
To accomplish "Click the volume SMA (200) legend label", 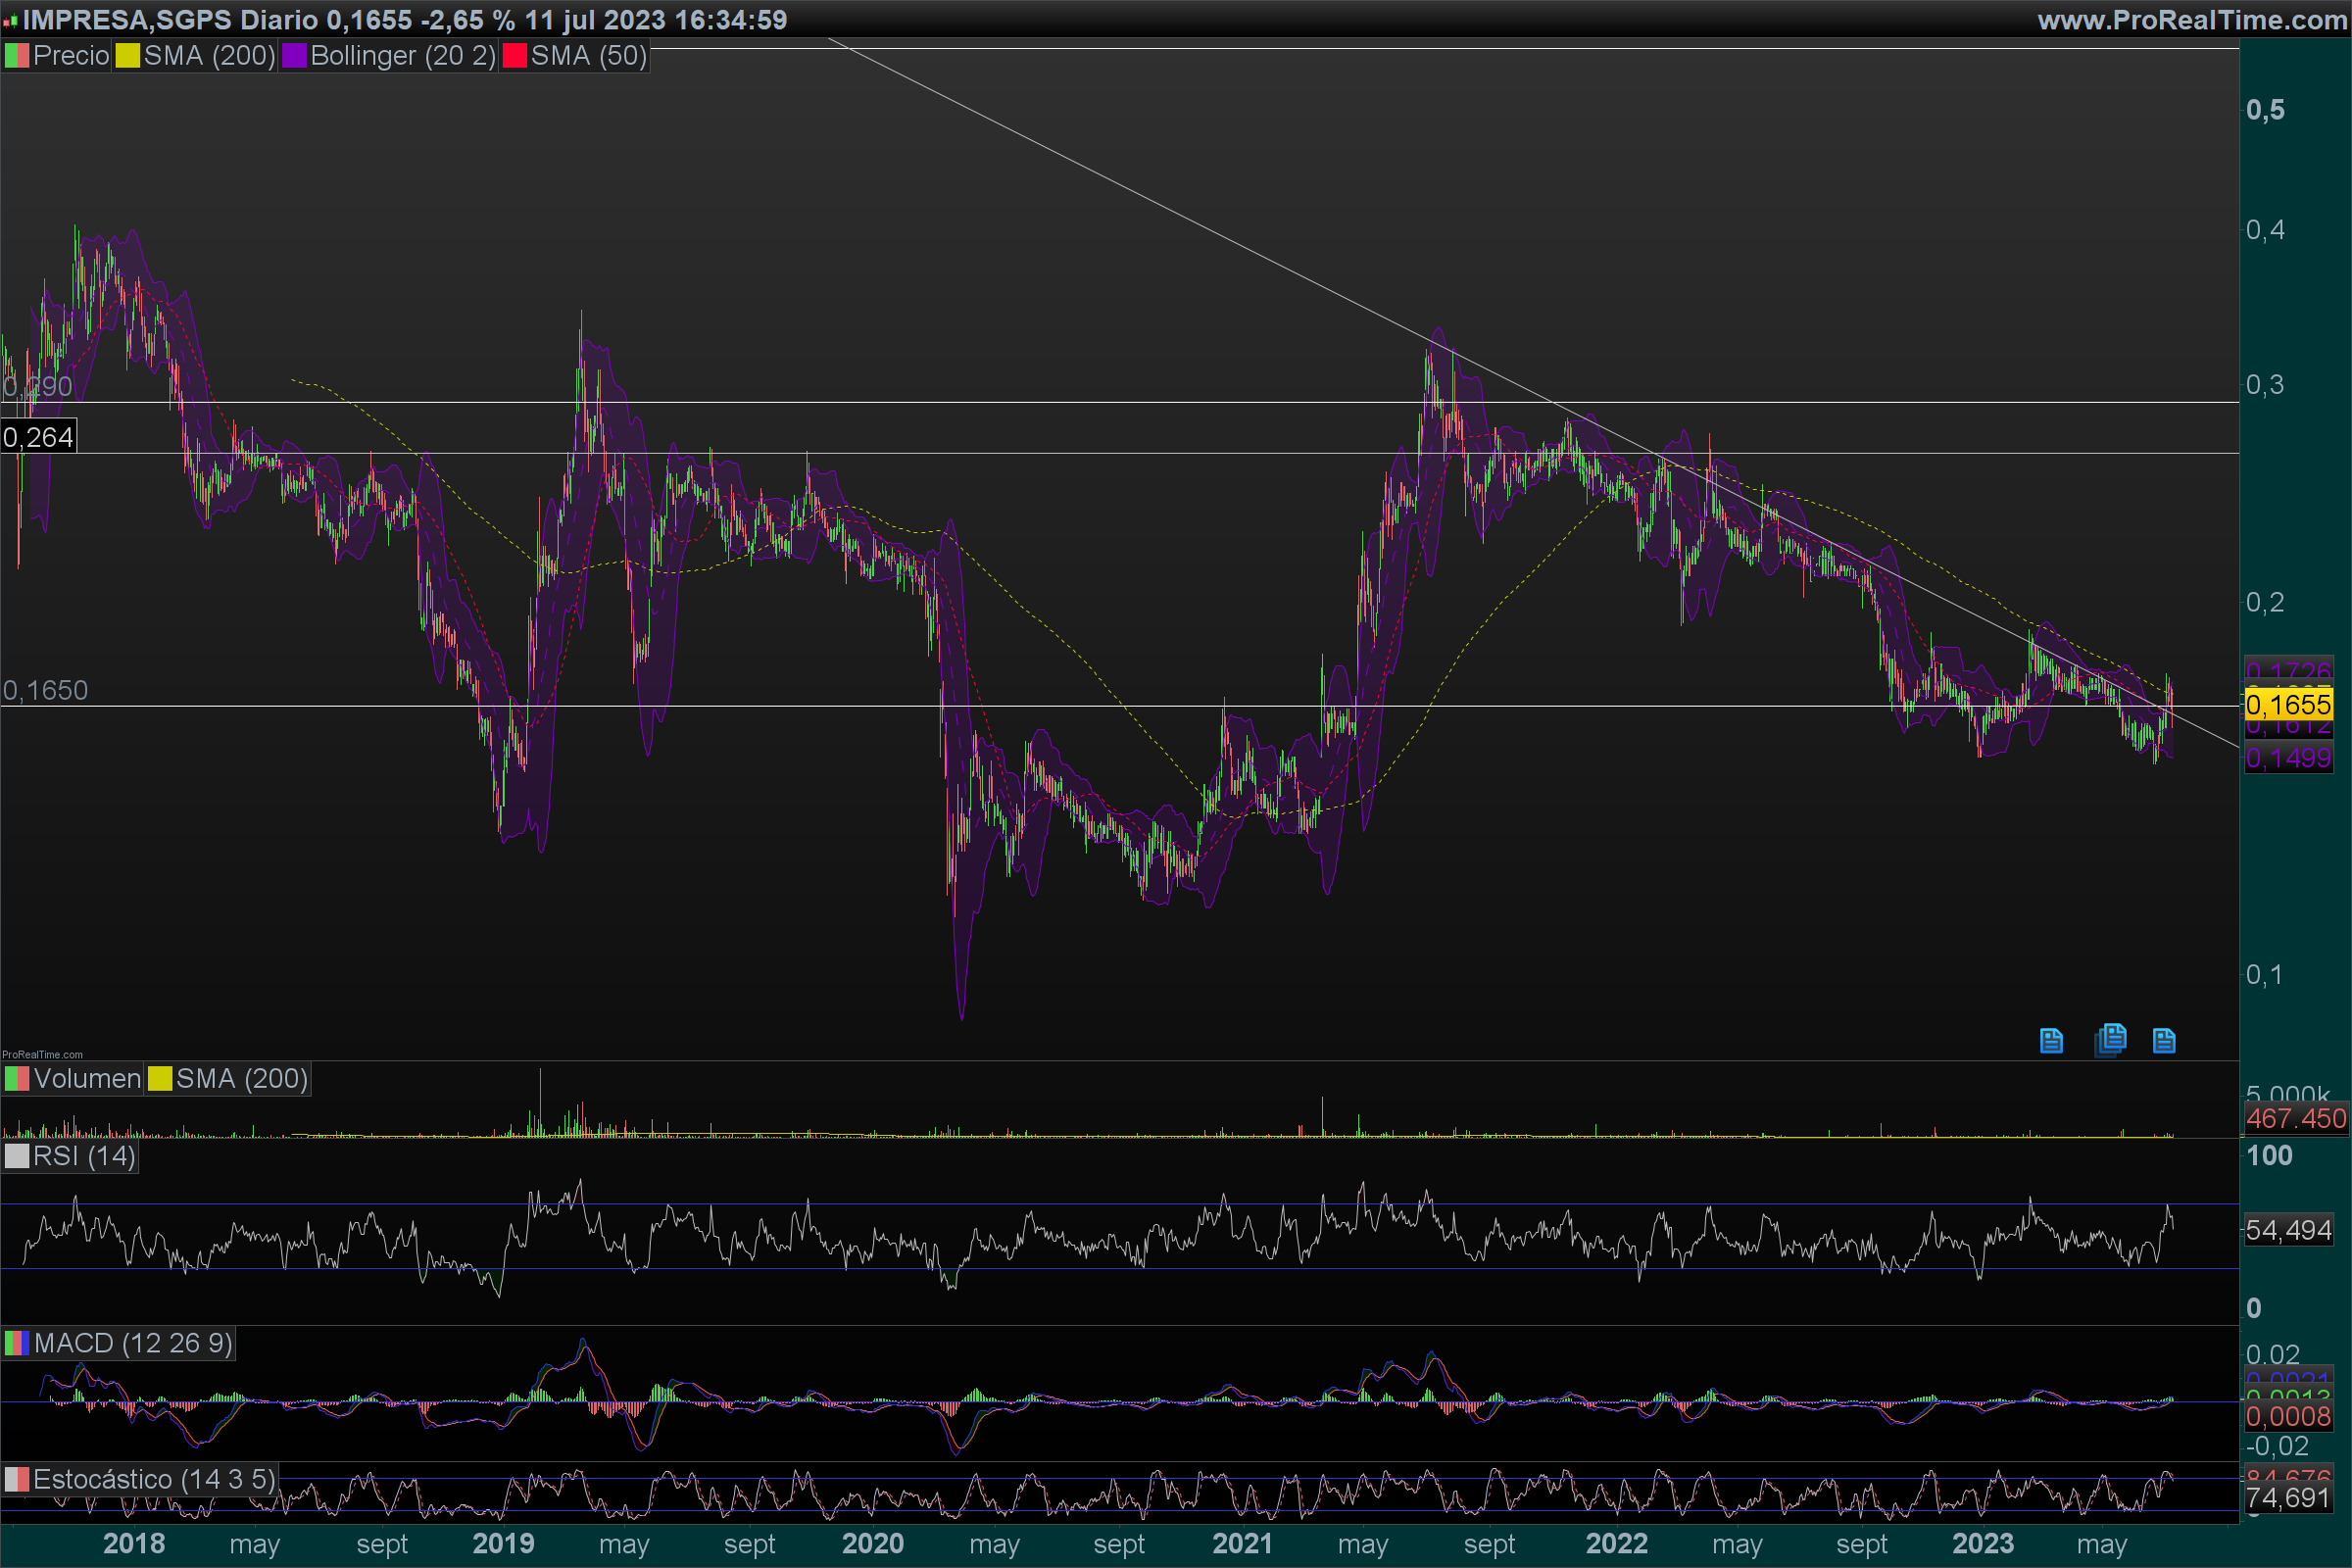I will coord(241,1079).
